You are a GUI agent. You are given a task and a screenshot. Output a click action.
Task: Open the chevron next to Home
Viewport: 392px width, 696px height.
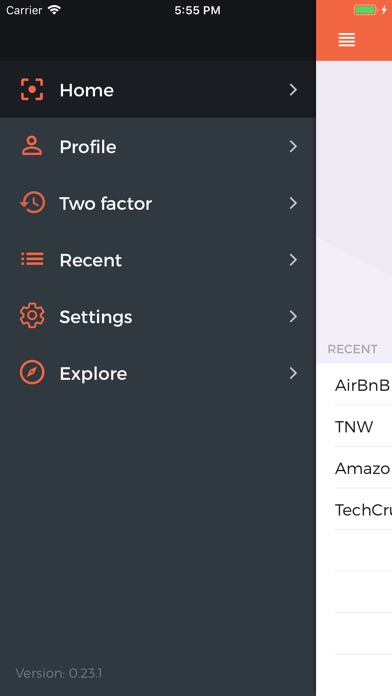(x=293, y=90)
